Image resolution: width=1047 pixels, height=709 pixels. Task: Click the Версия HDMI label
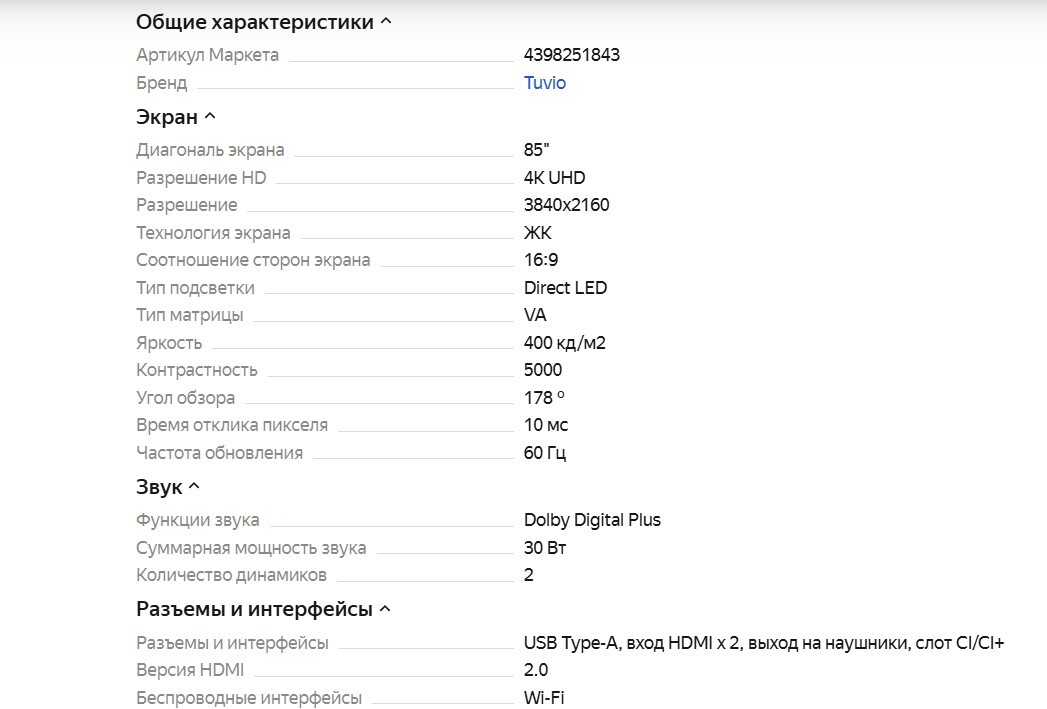click(190, 670)
